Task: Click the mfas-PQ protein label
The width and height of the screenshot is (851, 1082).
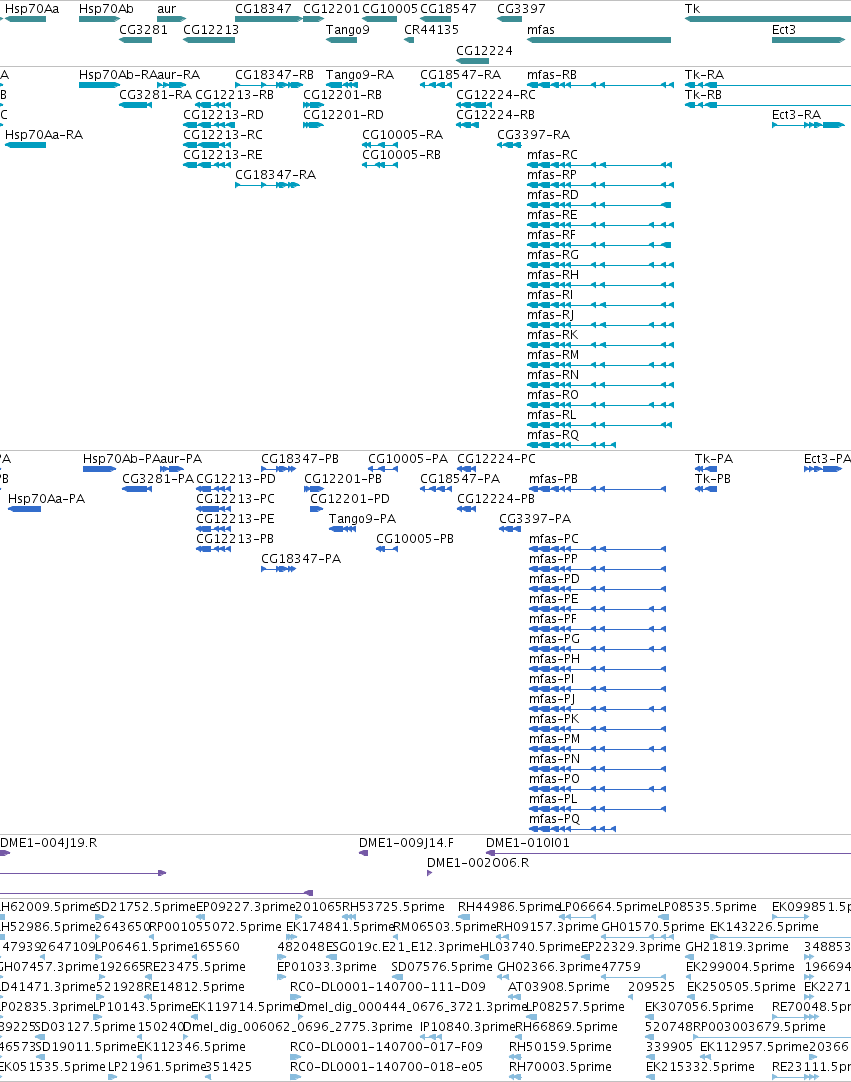Action: coord(554,819)
